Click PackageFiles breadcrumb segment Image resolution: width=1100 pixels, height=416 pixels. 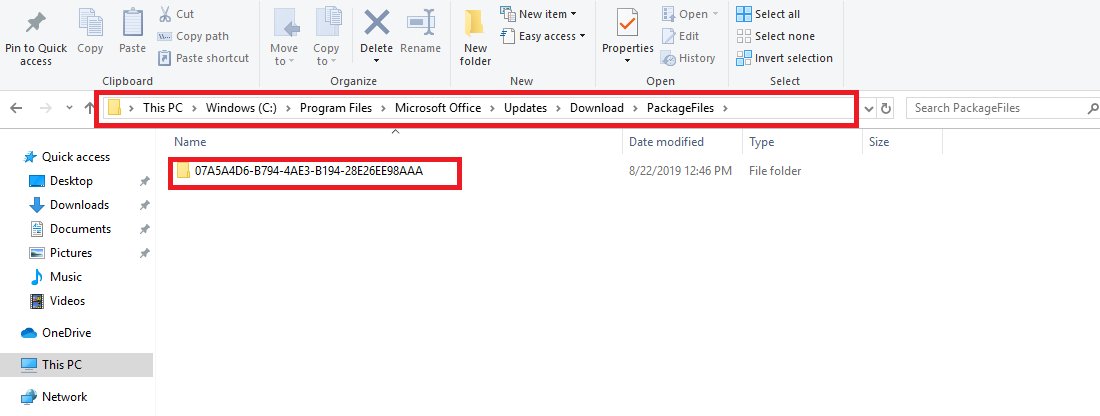click(682, 108)
